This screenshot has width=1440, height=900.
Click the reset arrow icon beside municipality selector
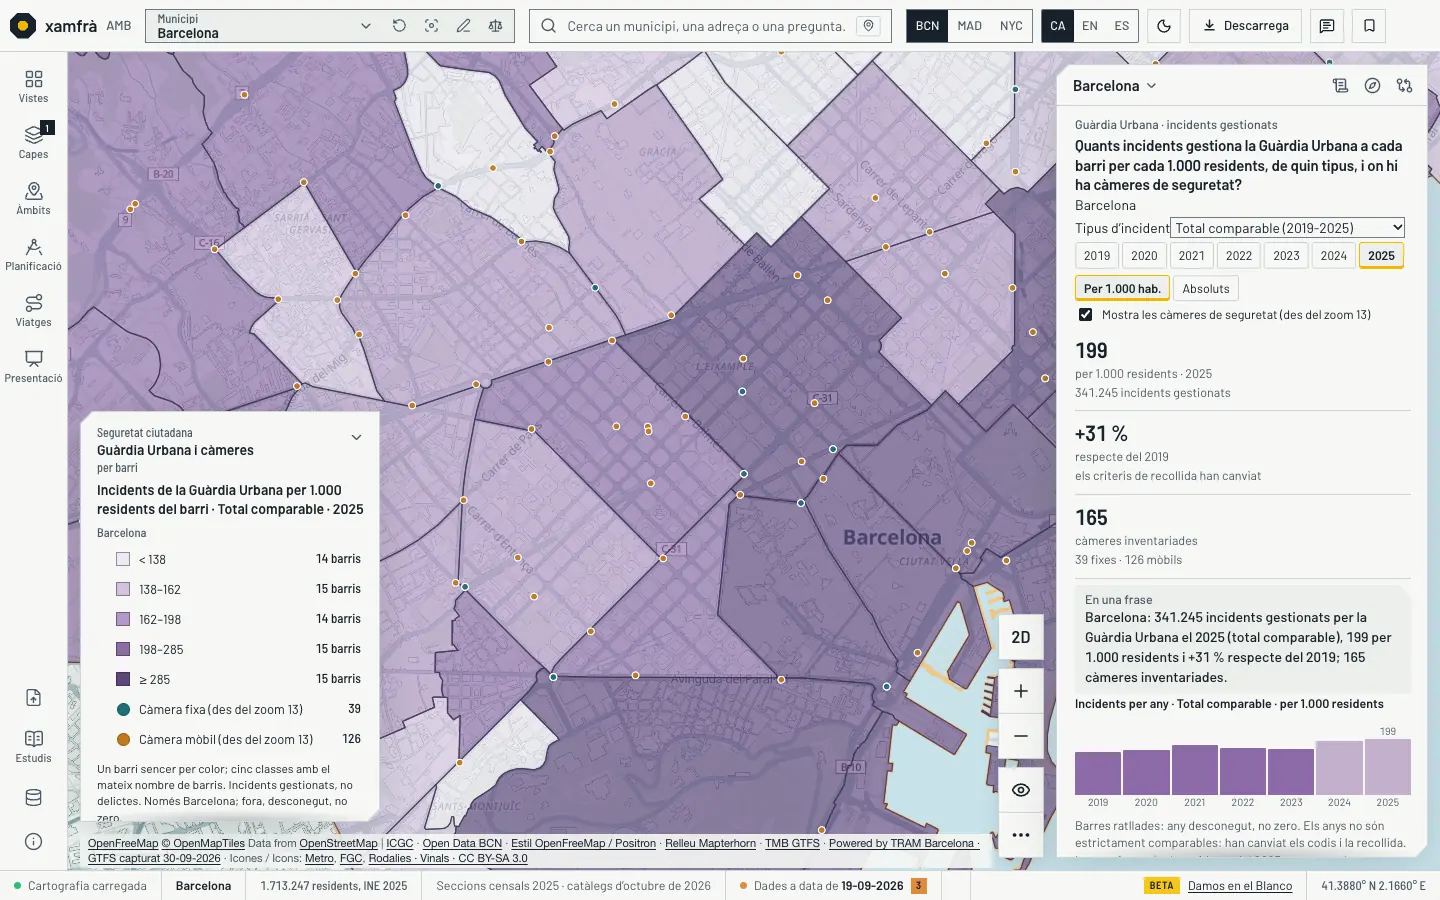(399, 26)
